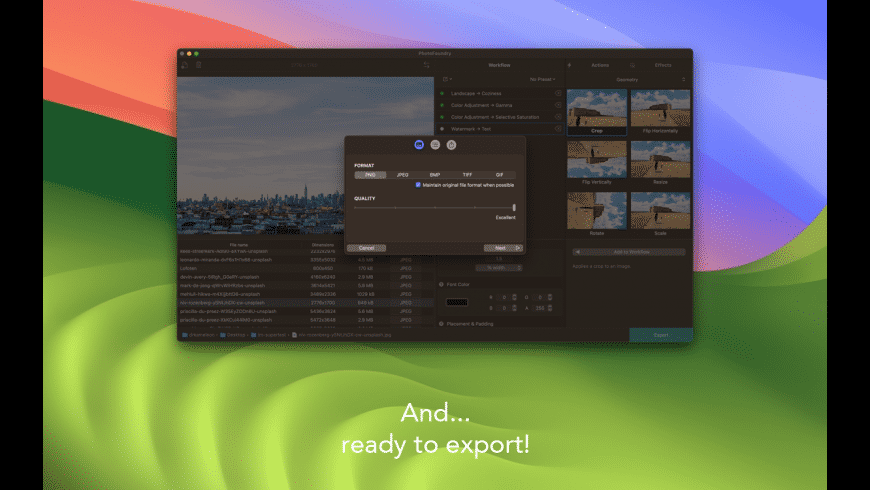Click the File name column header
The height and width of the screenshot is (490, 870).
pos(239,245)
